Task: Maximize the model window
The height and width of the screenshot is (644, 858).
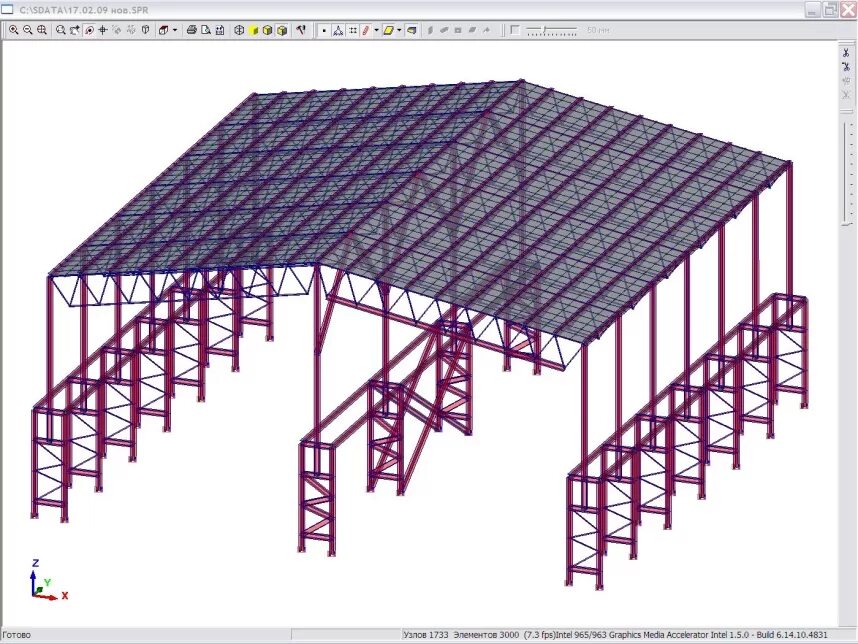Action: point(830,9)
